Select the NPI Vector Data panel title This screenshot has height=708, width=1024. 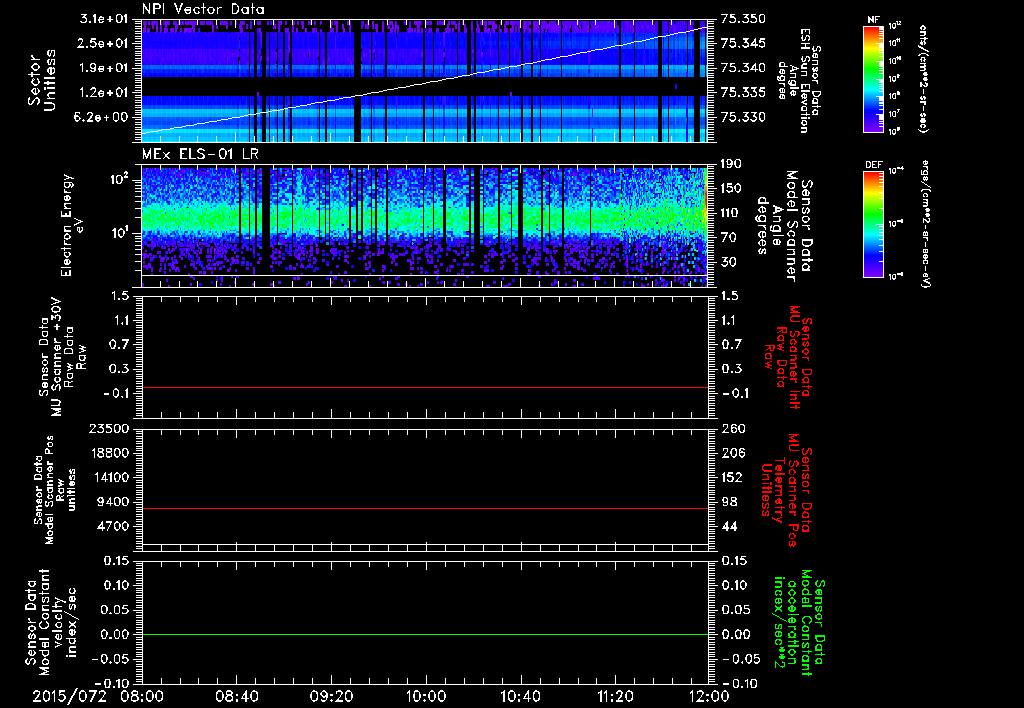pyautogui.click(x=203, y=9)
